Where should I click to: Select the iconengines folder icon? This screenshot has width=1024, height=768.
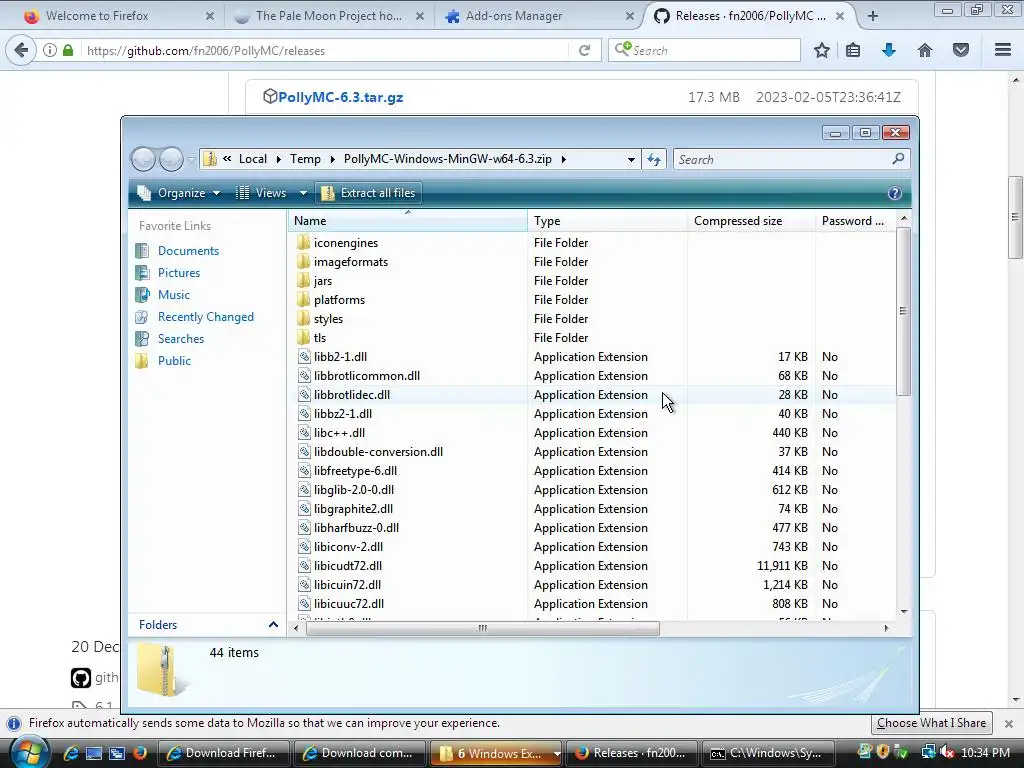(303, 242)
